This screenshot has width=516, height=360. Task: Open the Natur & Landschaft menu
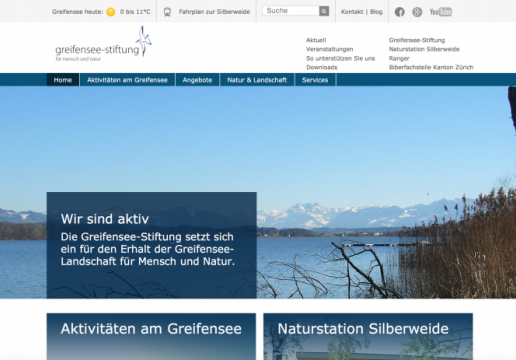257,80
